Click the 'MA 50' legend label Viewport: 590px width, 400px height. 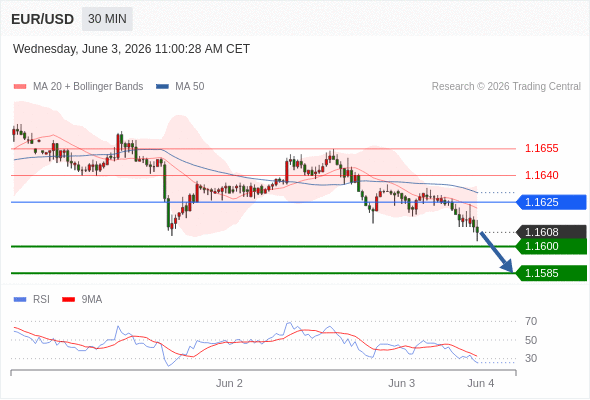point(190,87)
